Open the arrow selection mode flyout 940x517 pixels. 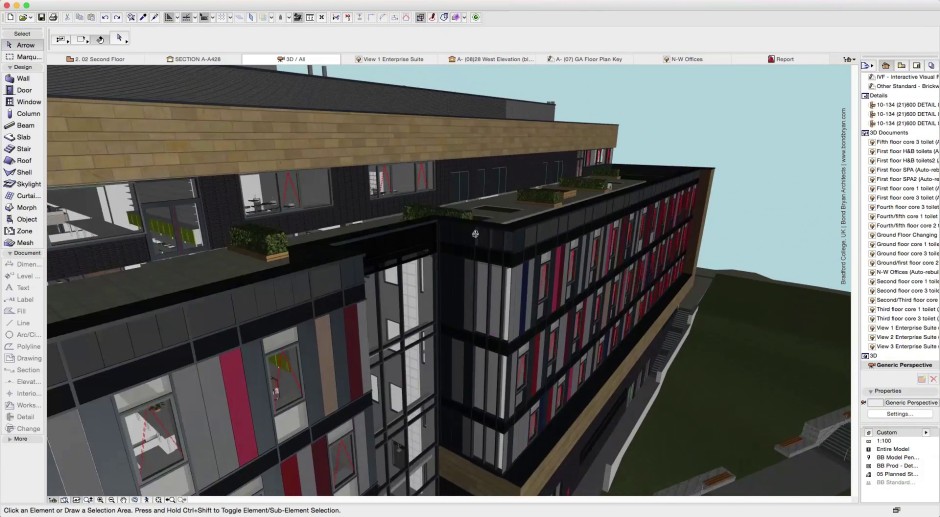point(119,38)
